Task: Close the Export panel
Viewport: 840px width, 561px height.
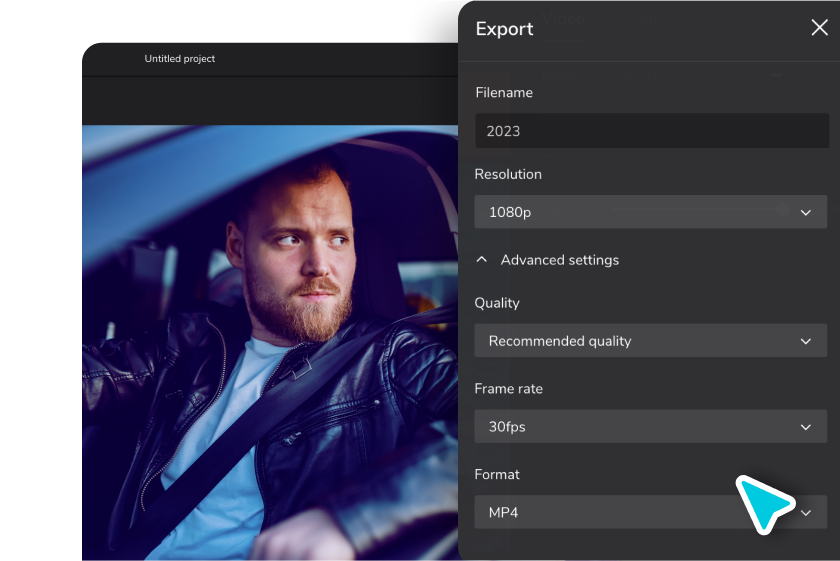Action: coord(819,27)
